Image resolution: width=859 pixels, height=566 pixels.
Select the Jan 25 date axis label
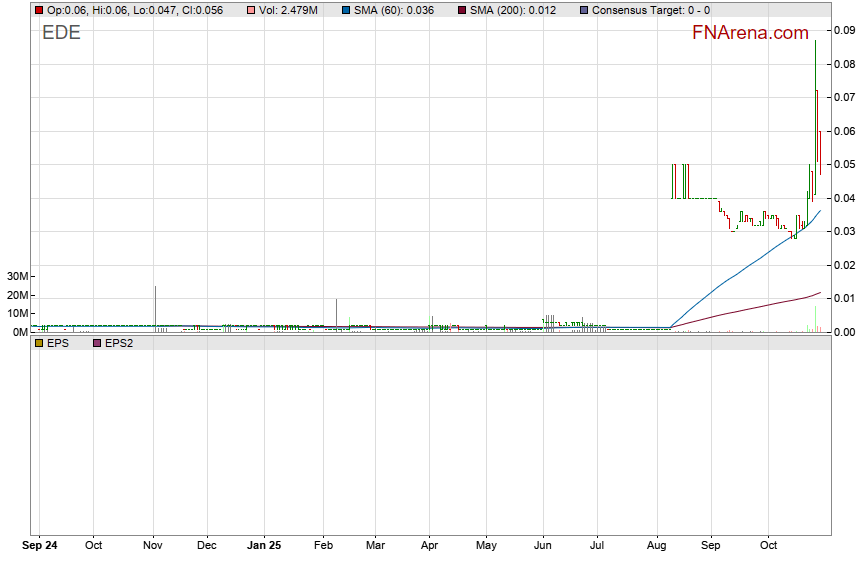click(264, 547)
